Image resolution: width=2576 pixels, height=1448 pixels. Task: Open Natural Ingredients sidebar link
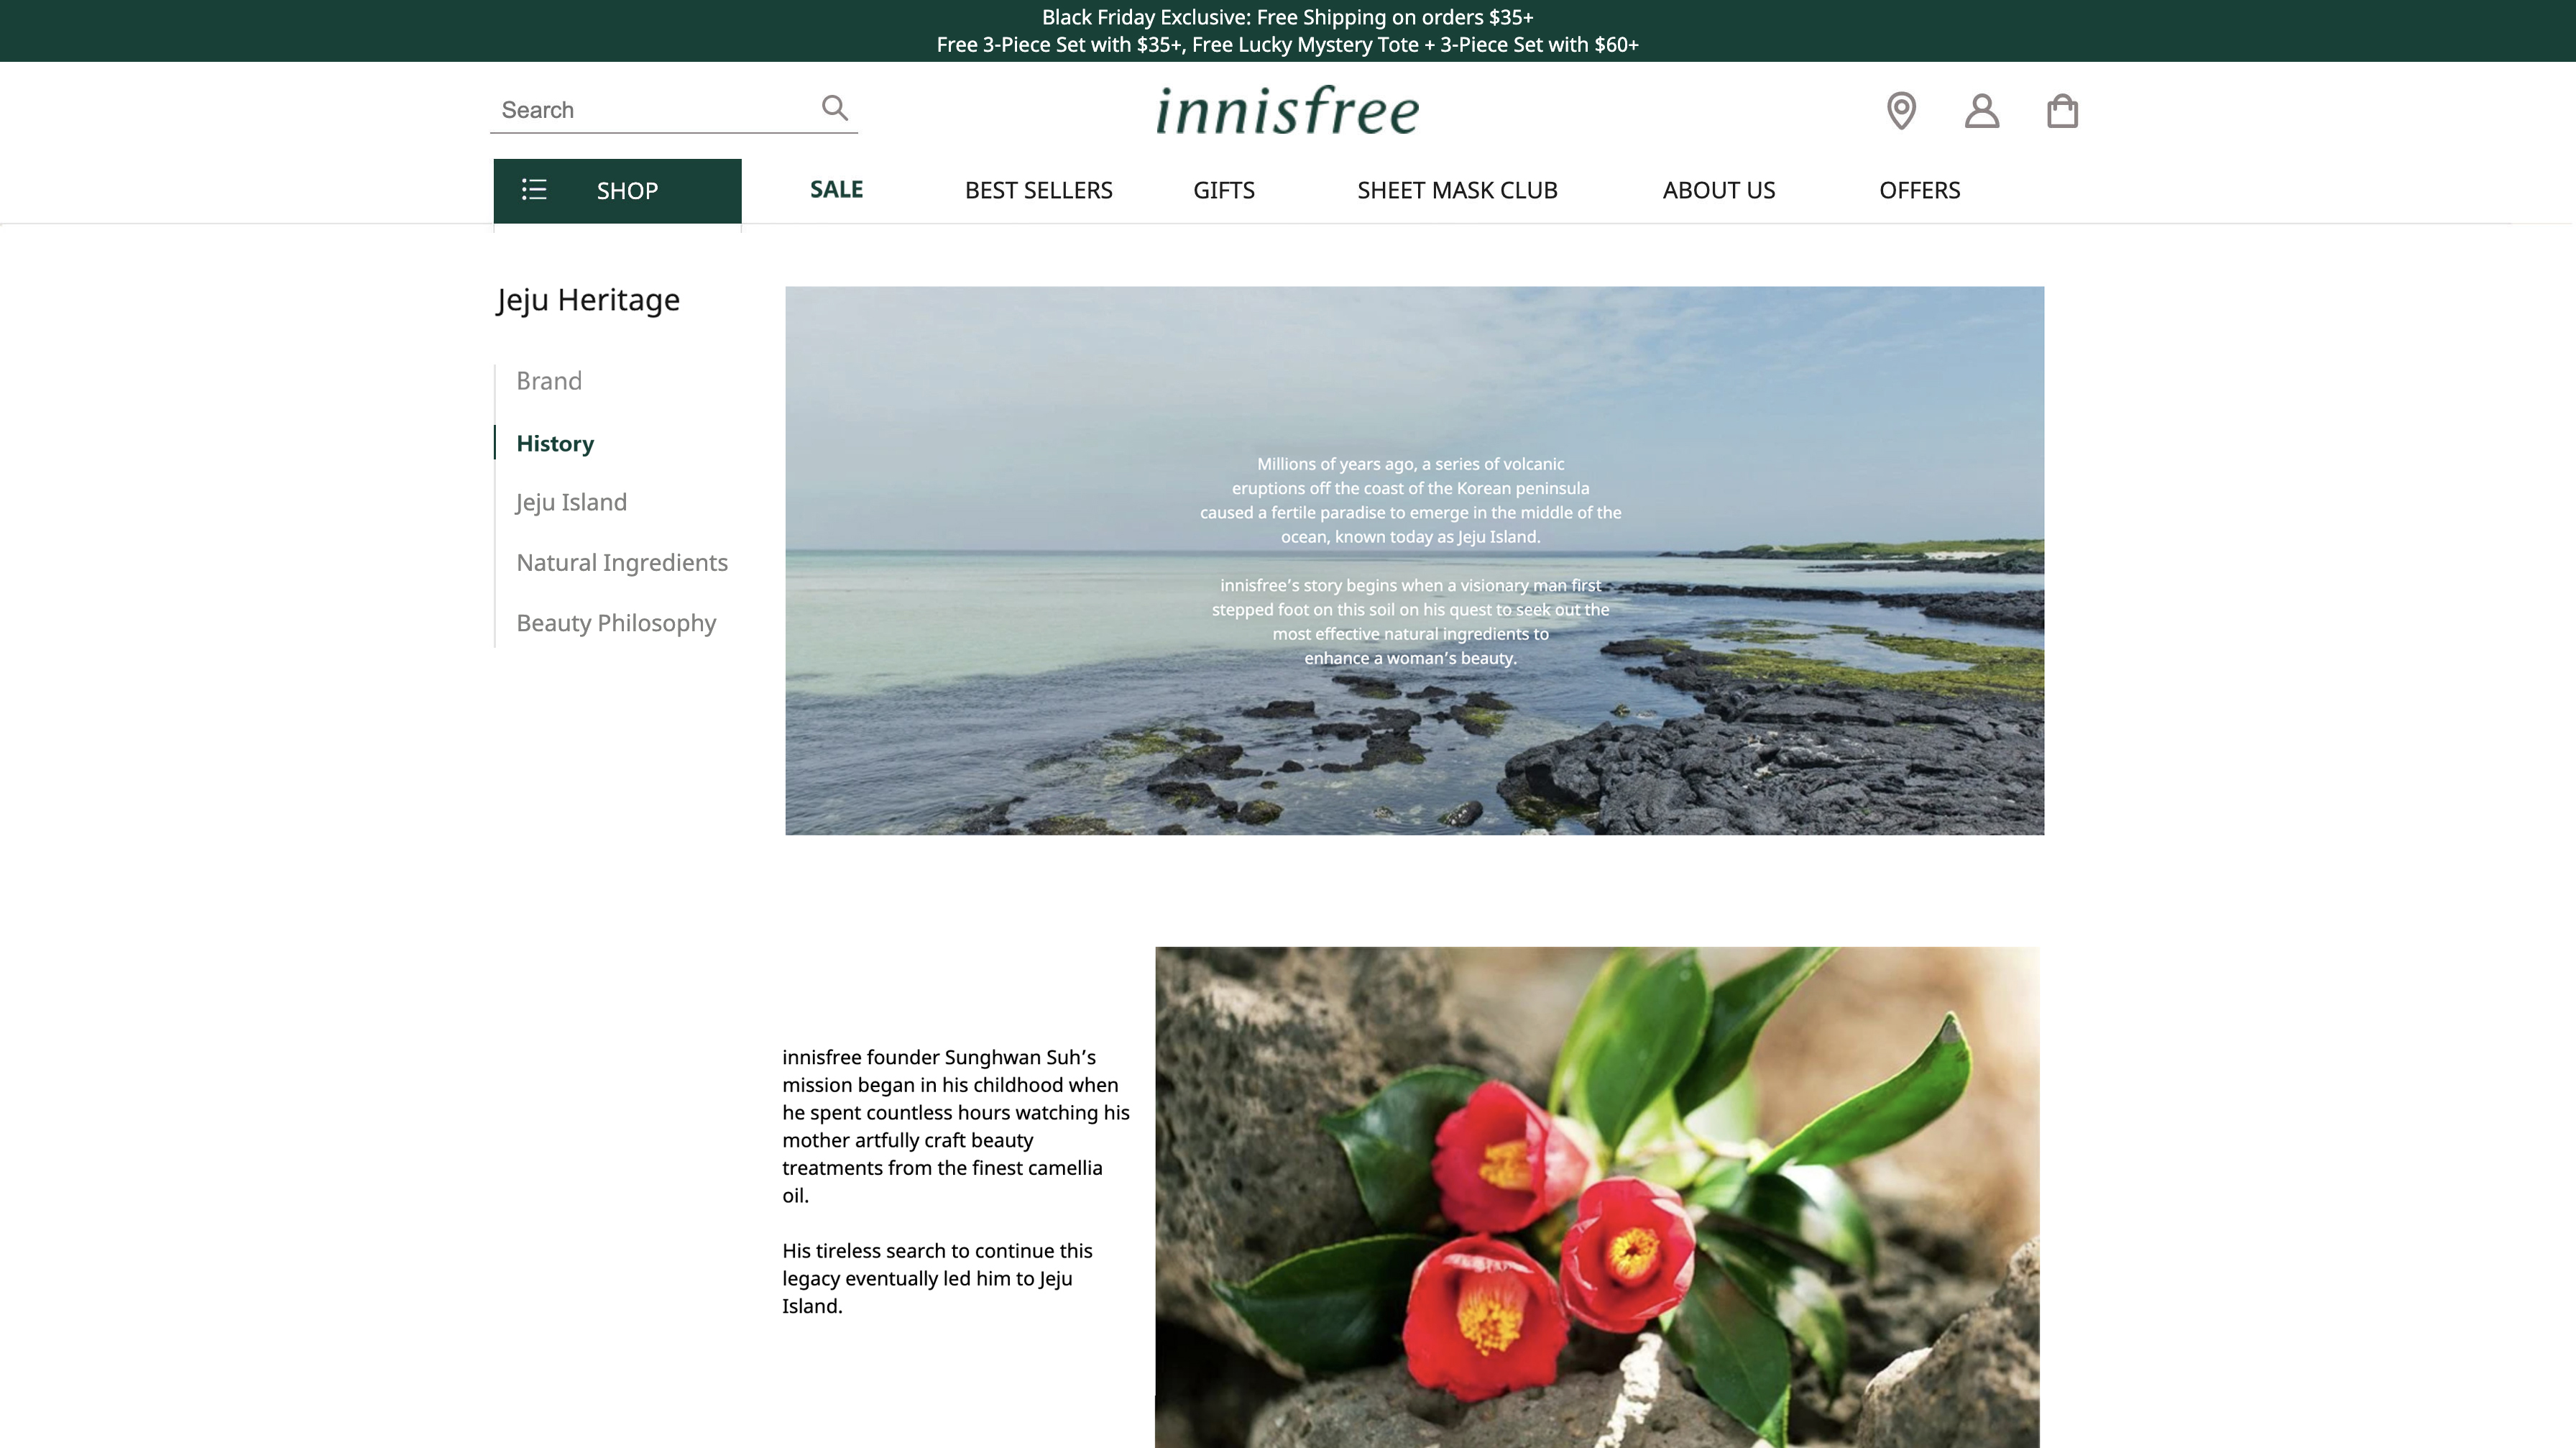622,562
